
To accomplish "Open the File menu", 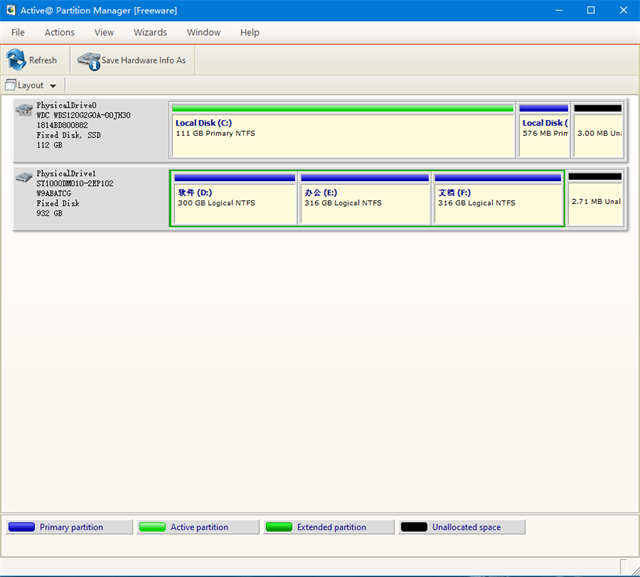I will click(x=18, y=32).
